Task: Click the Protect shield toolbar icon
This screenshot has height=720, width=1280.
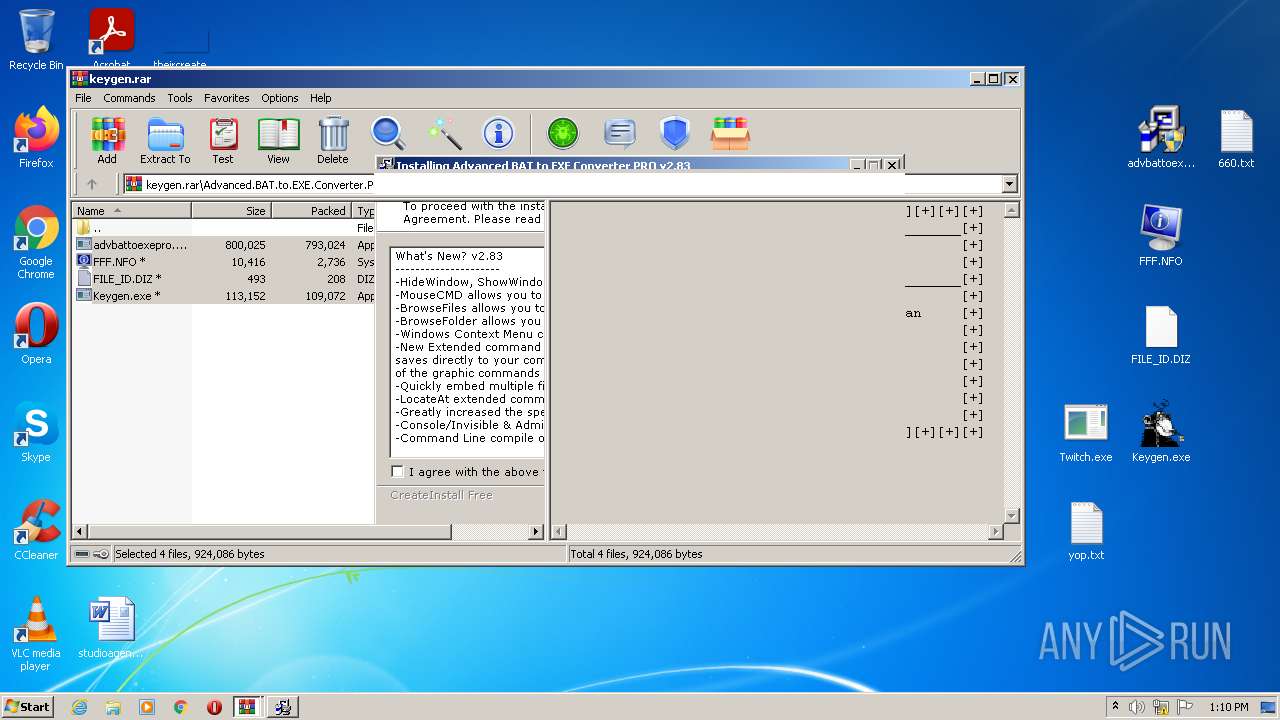Action: (x=675, y=133)
